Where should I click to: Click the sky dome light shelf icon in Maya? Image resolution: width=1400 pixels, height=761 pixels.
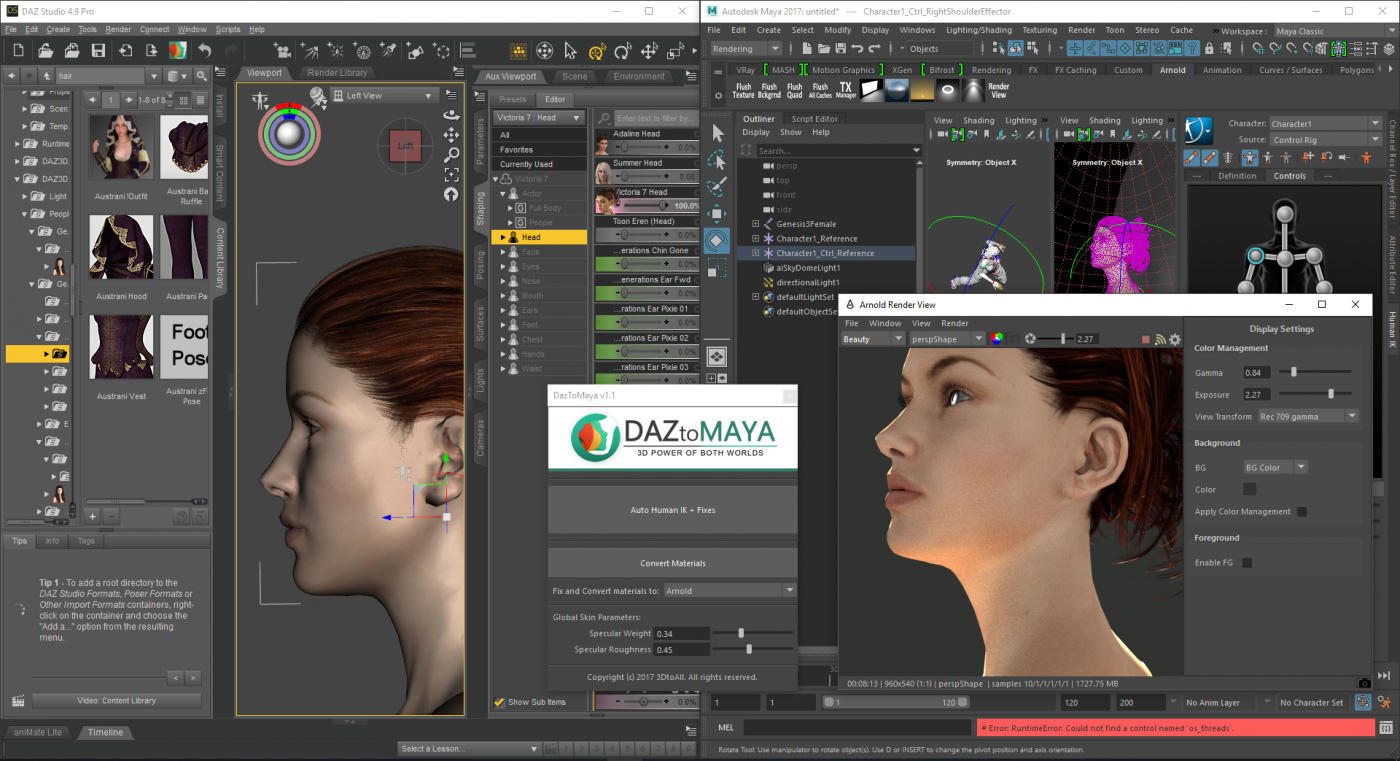897,90
